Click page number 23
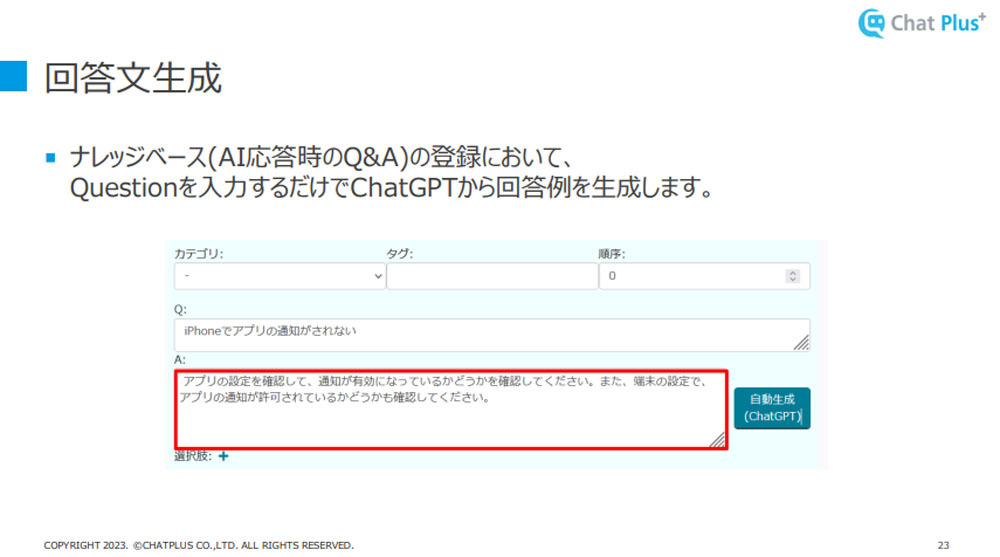 click(x=943, y=546)
